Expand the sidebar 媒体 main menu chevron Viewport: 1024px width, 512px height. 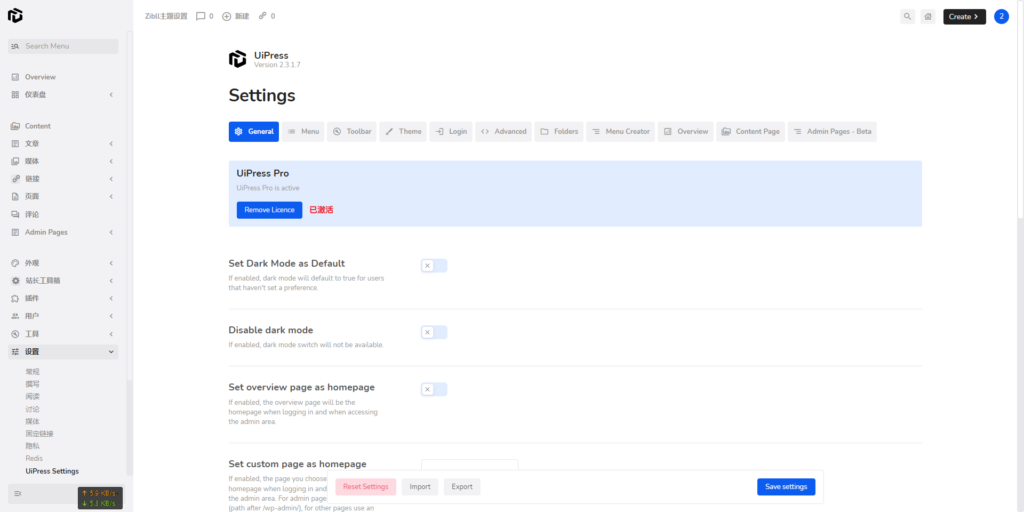[x=111, y=161]
